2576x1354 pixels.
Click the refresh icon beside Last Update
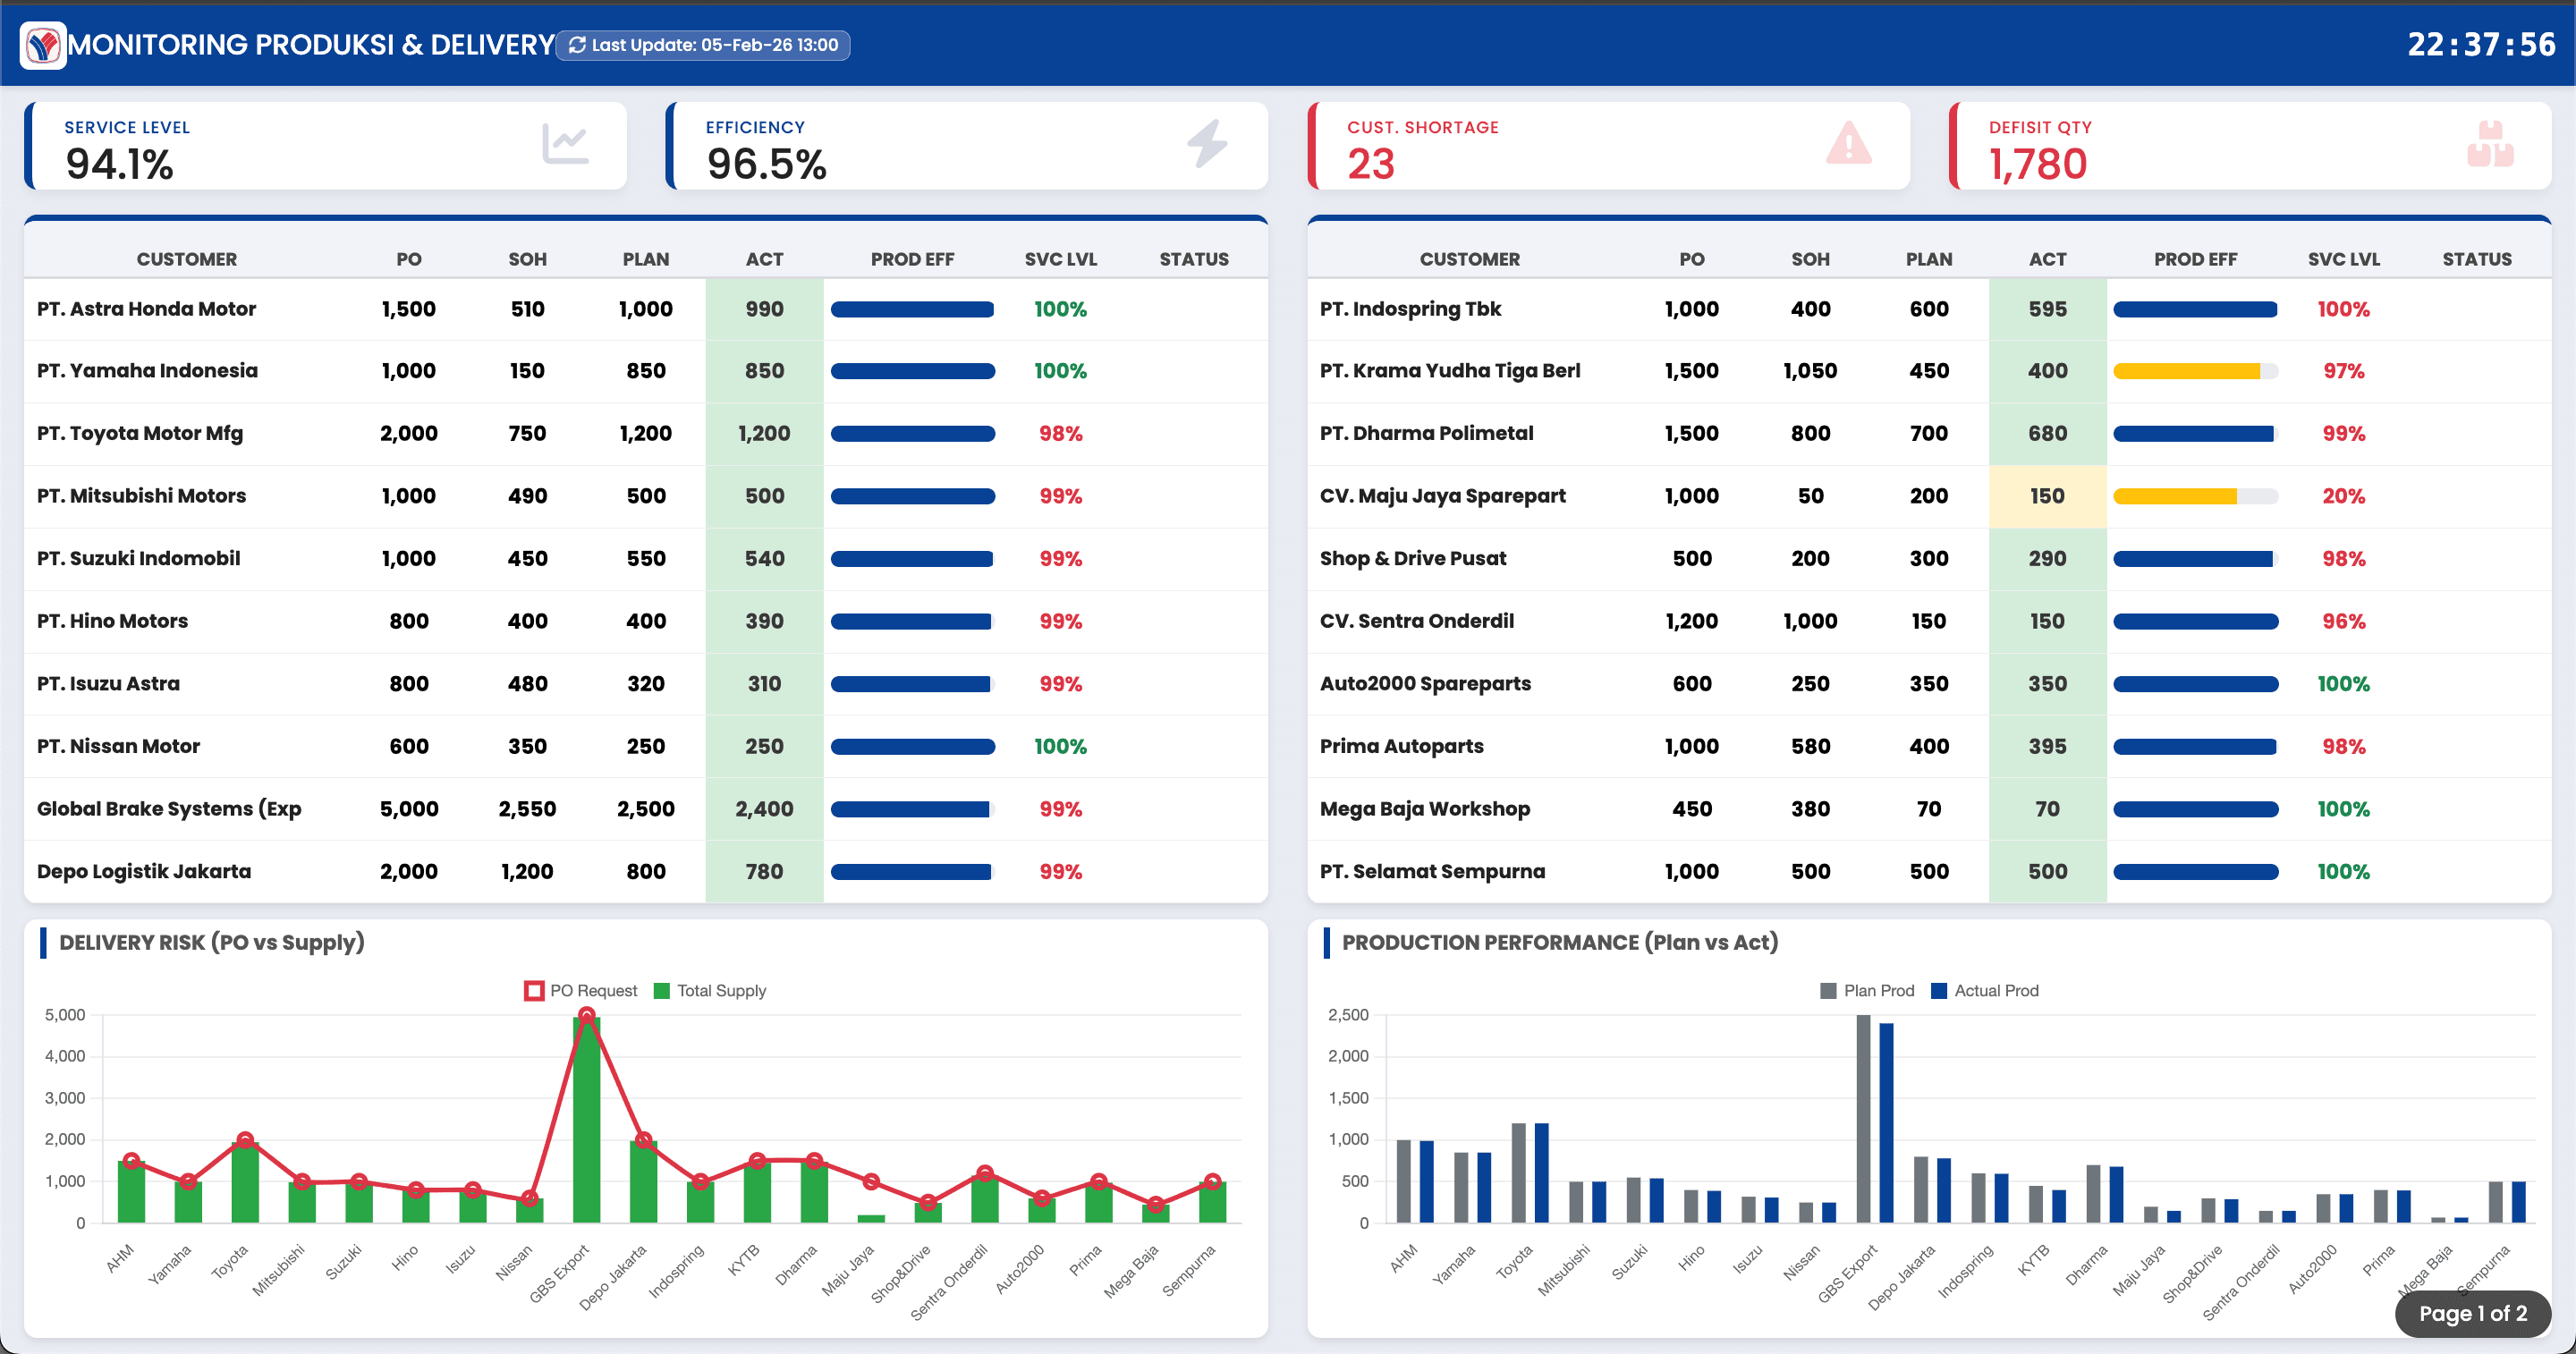coord(577,45)
